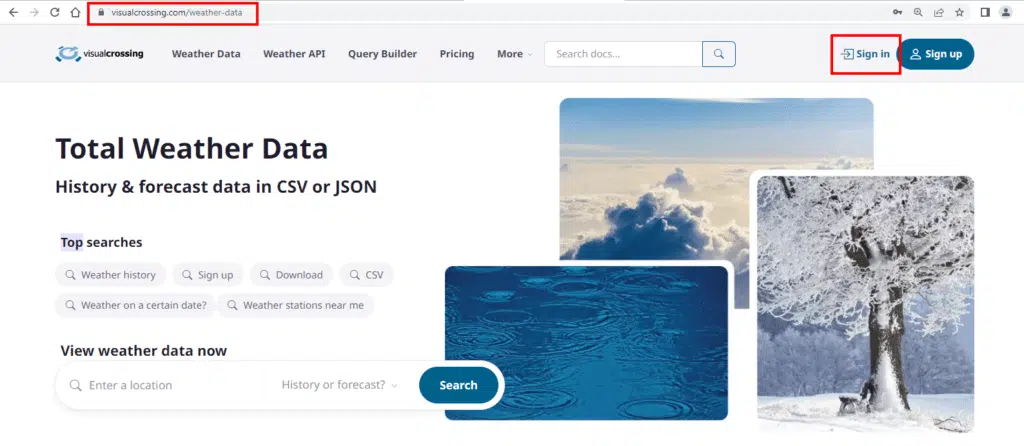Go to the Query Builder menu item

(x=382, y=54)
